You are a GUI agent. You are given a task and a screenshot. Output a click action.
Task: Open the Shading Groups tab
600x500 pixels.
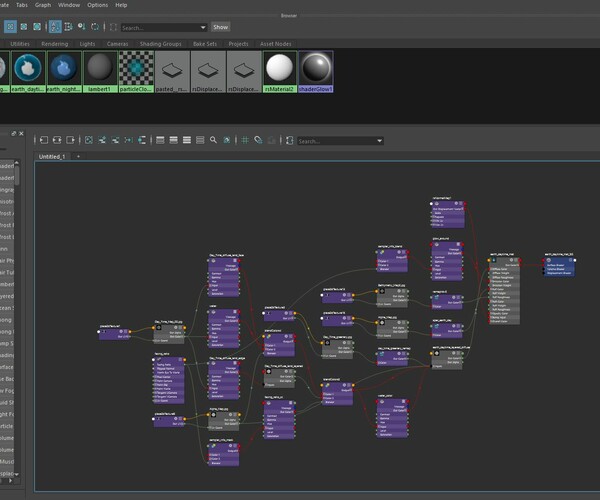click(x=162, y=44)
